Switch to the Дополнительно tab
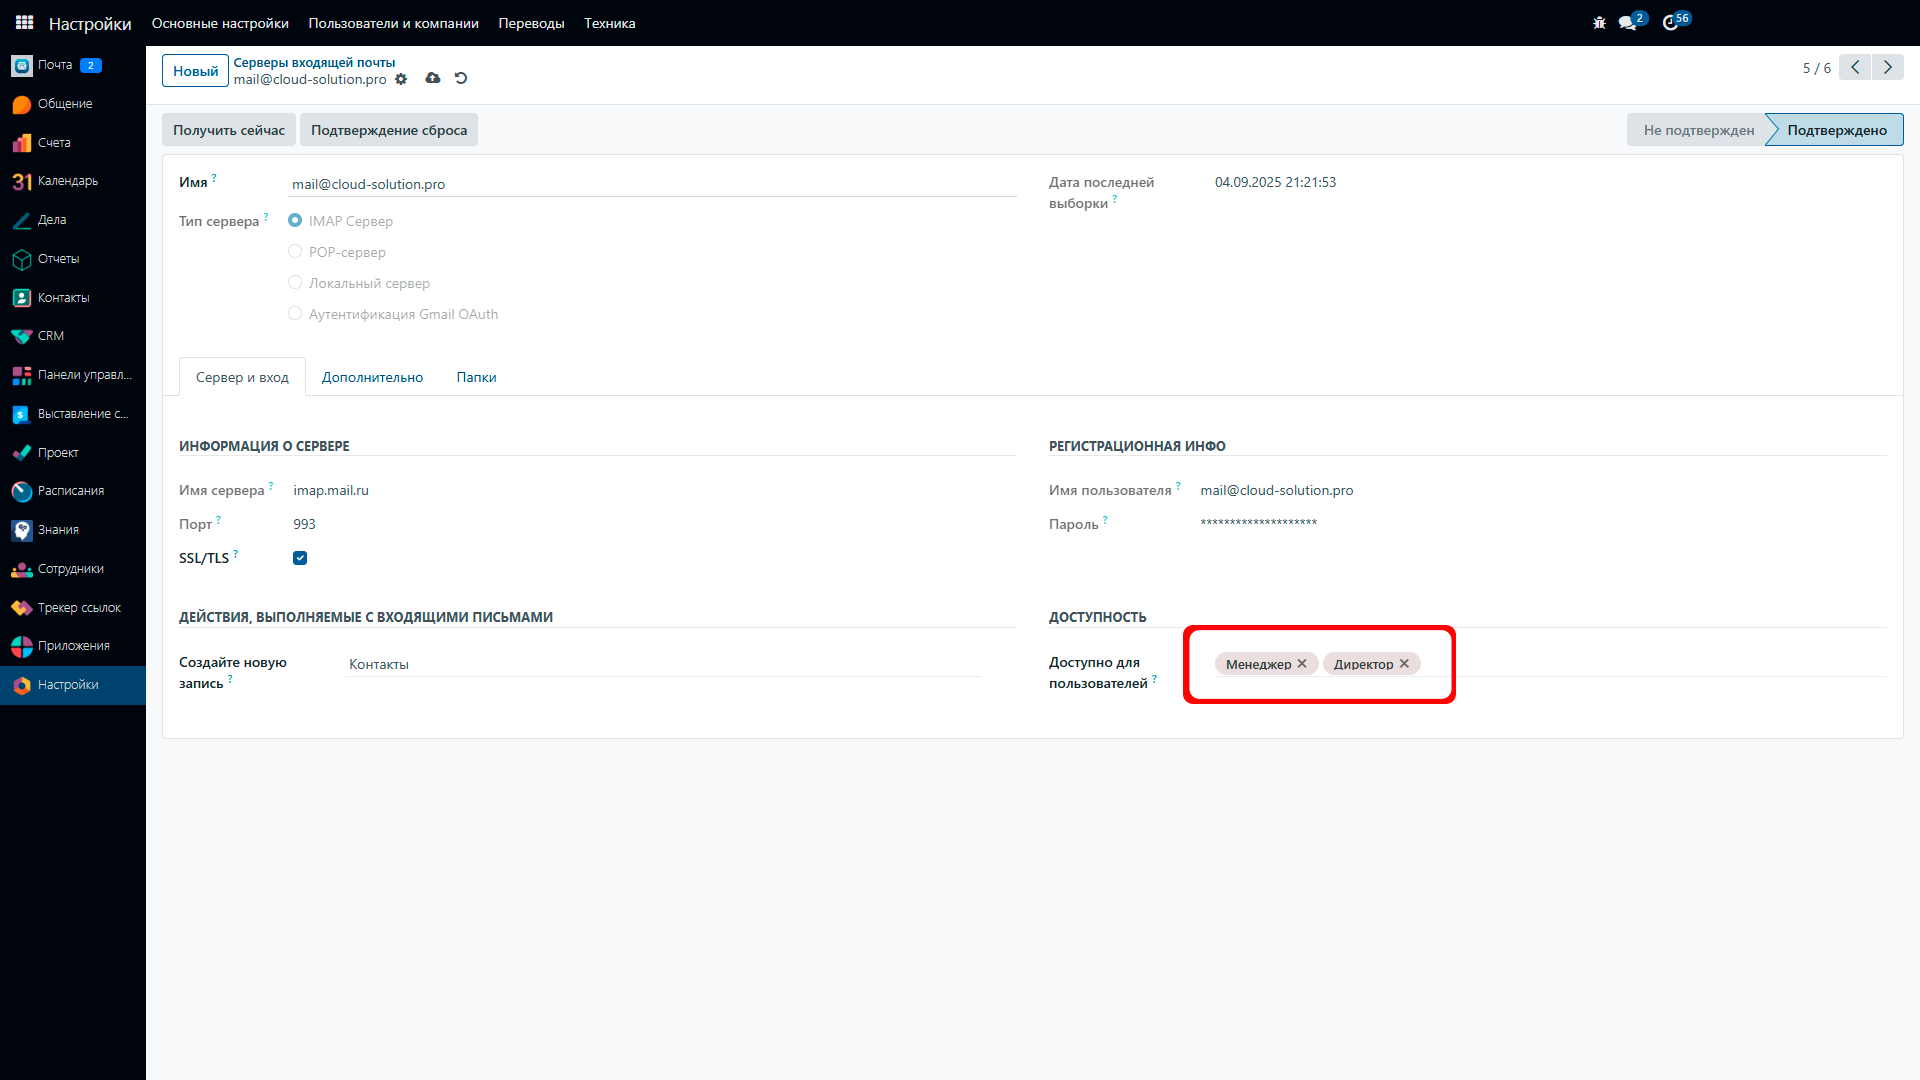The width and height of the screenshot is (1920, 1080). (x=372, y=377)
